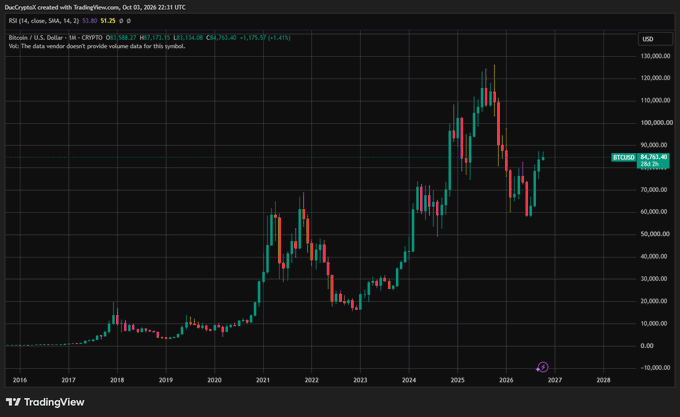This screenshot has width=680, height=417.
Task: Click the 2026 label on the time axis
Action: (506, 380)
